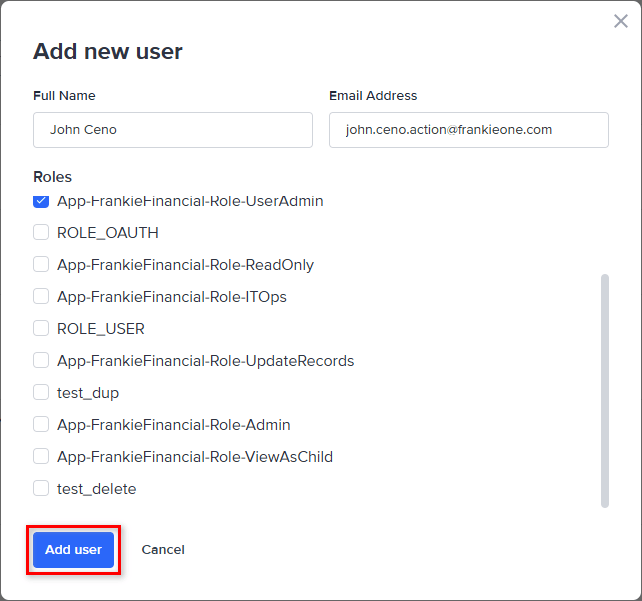Click the Email Address input field
This screenshot has width=642, height=601.
point(468,130)
